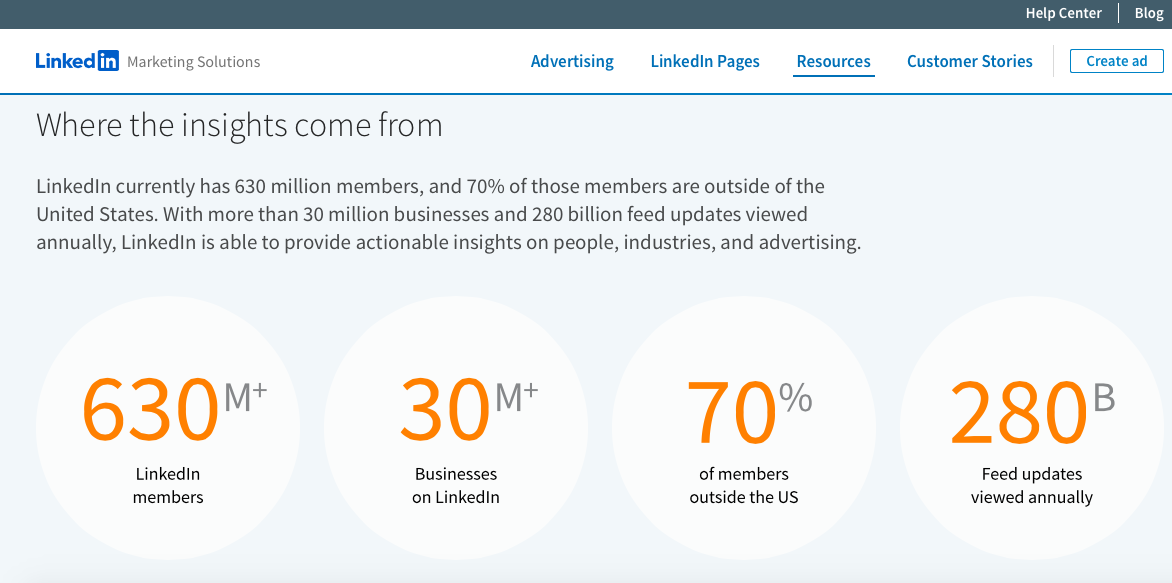
Task: Click the orange 630 statistic number
Action: click(150, 410)
